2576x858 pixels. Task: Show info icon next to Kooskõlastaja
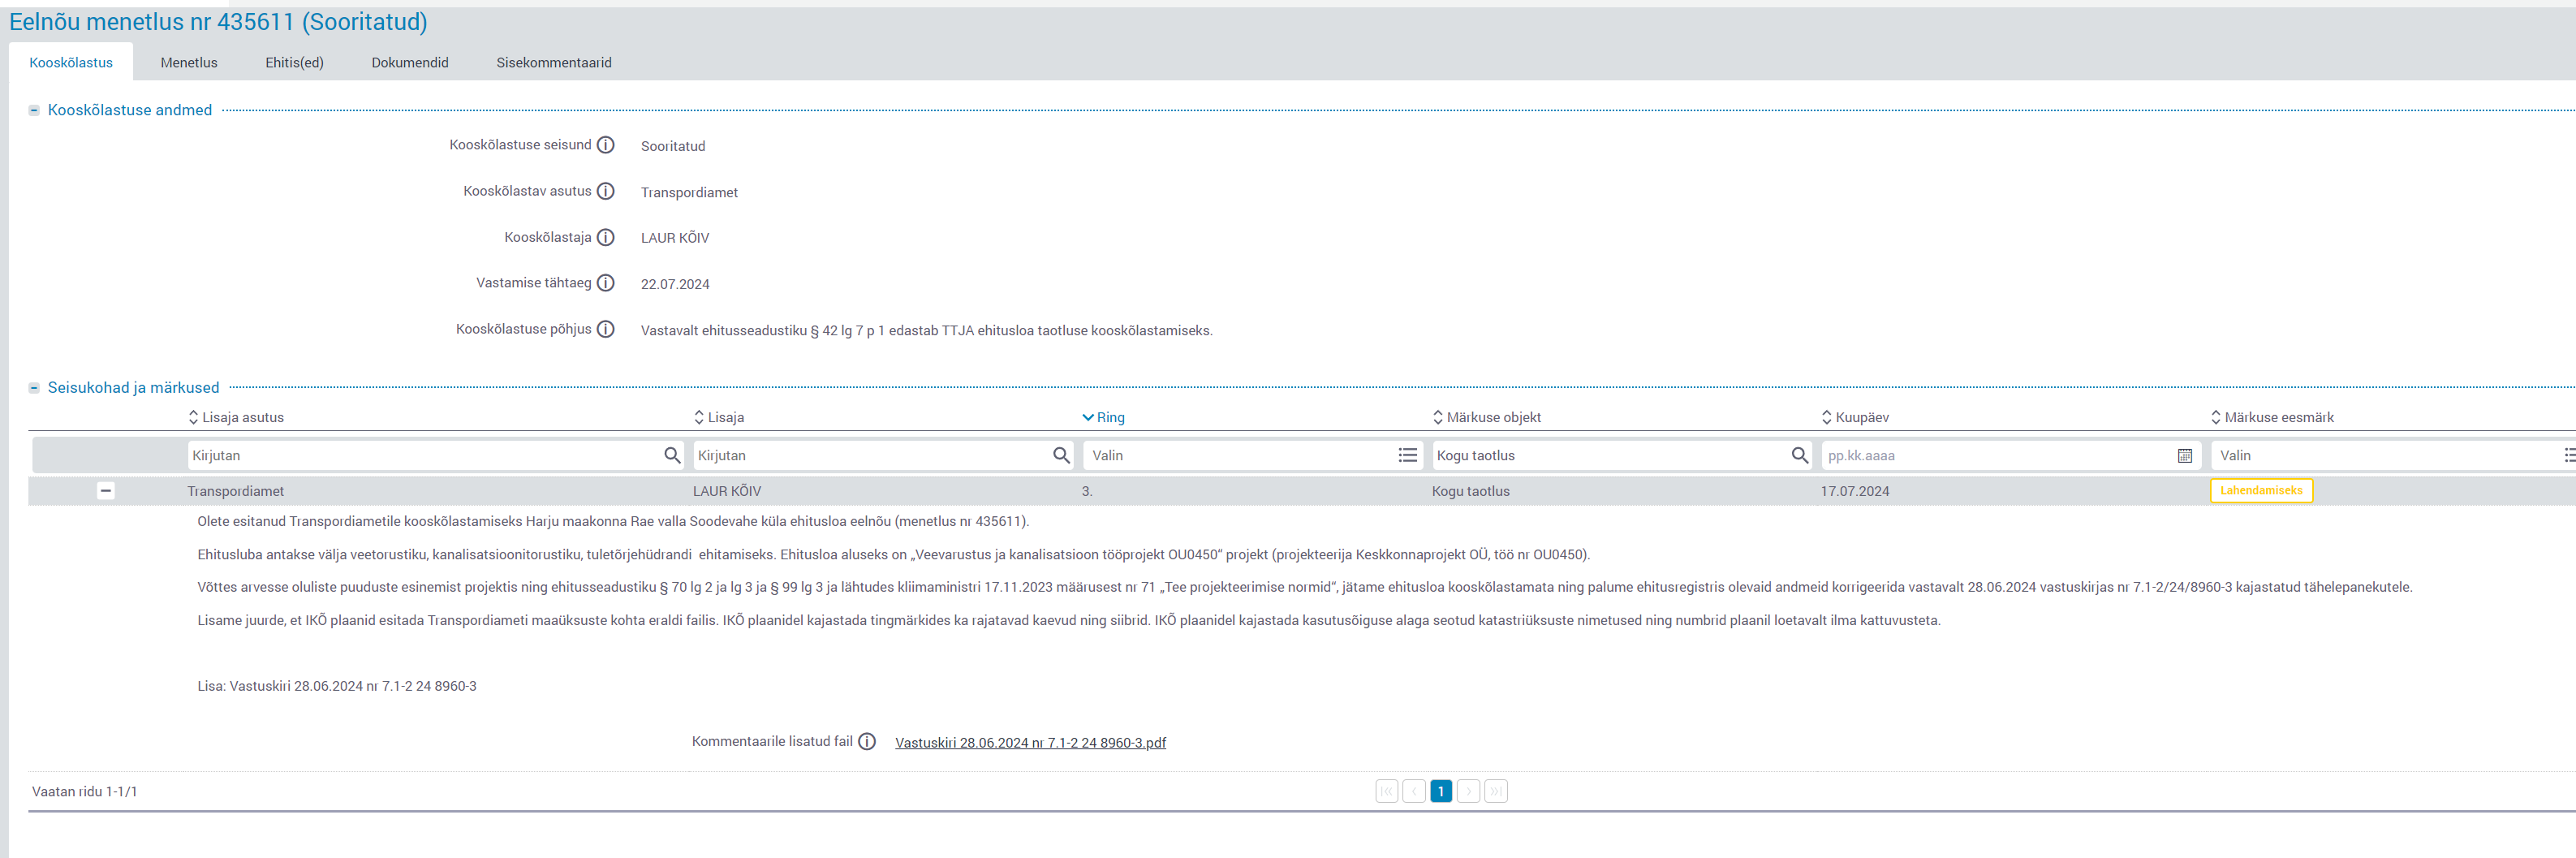tap(606, 237)
